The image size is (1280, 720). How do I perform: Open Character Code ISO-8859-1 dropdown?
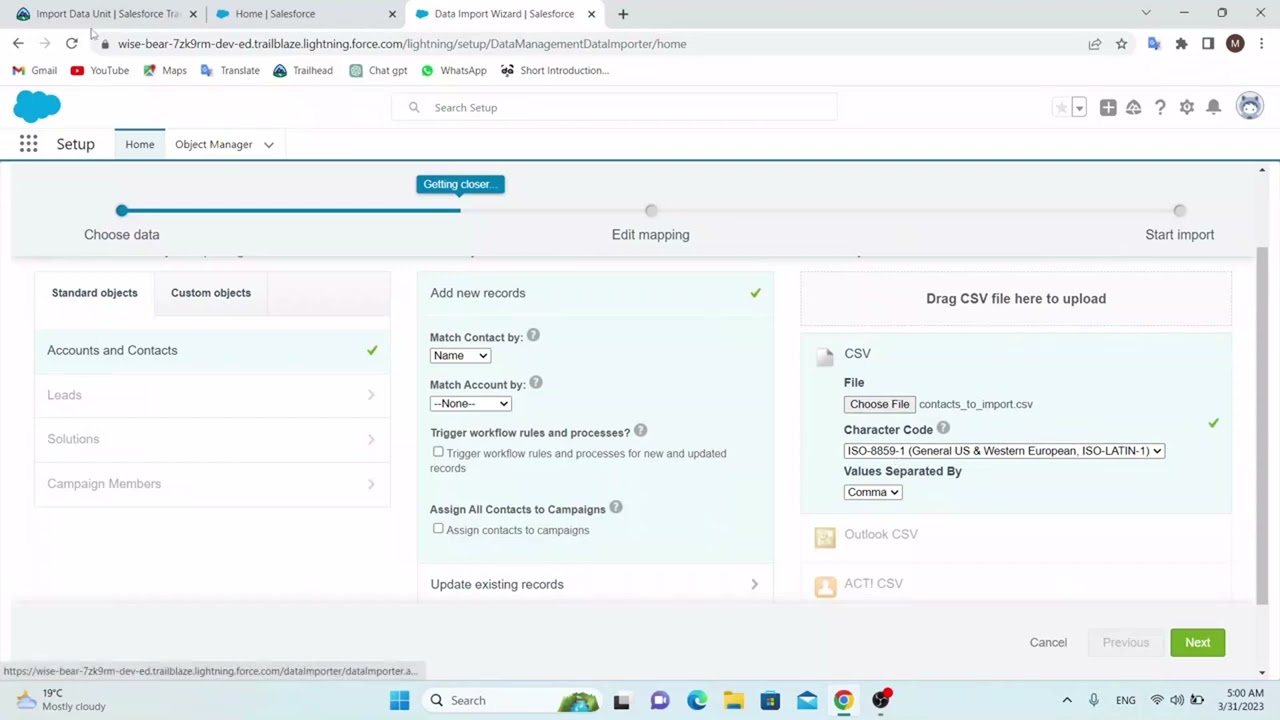1004,451
